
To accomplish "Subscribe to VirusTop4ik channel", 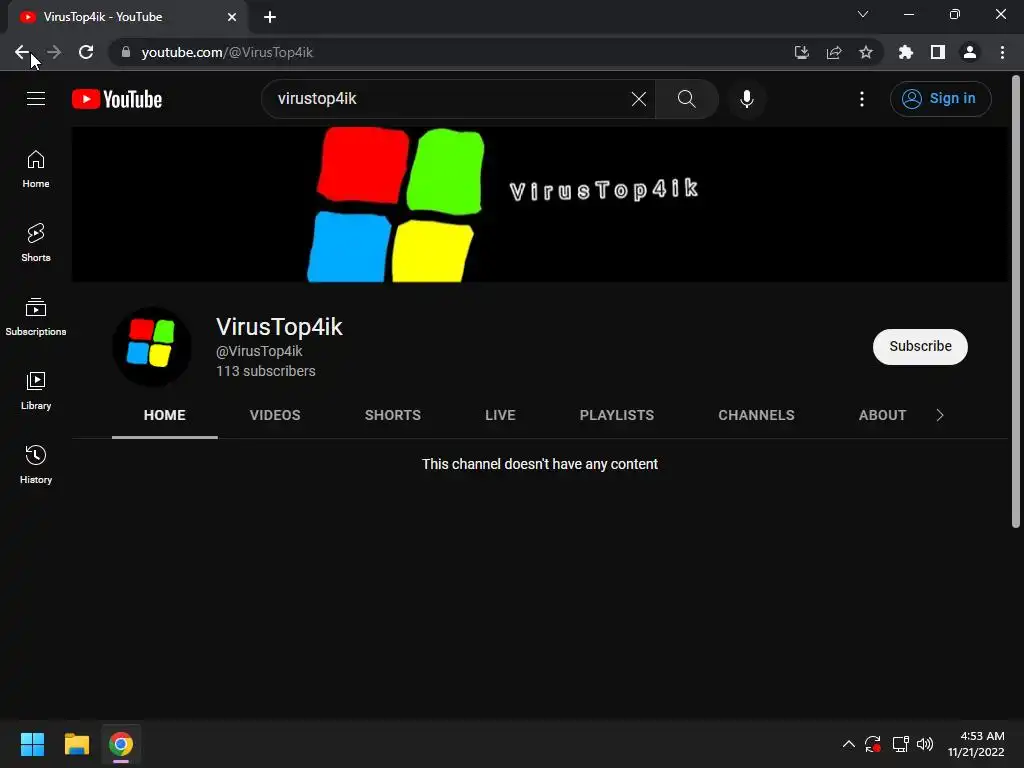I will [920, 347].
